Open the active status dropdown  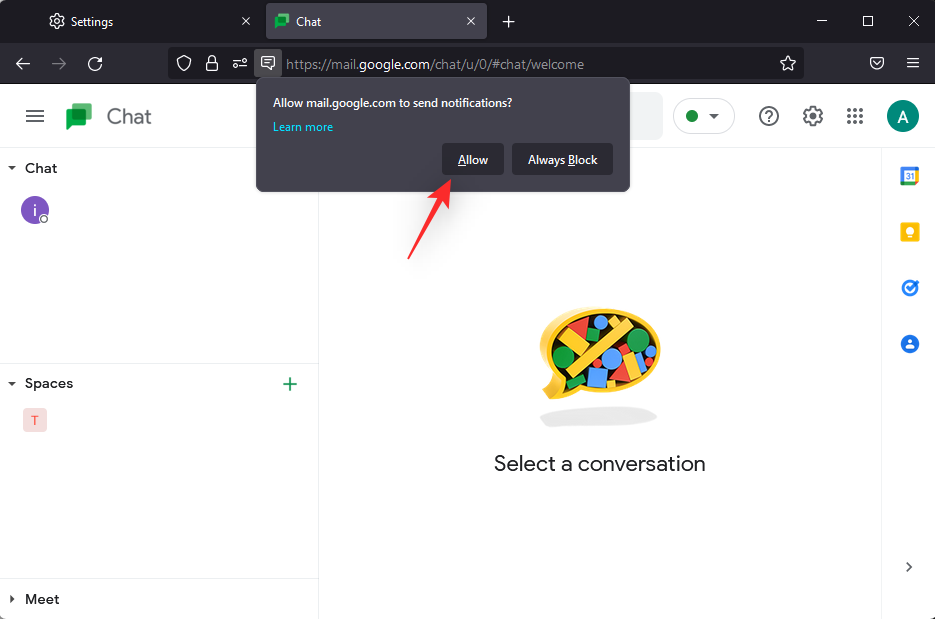coord(703,117)
